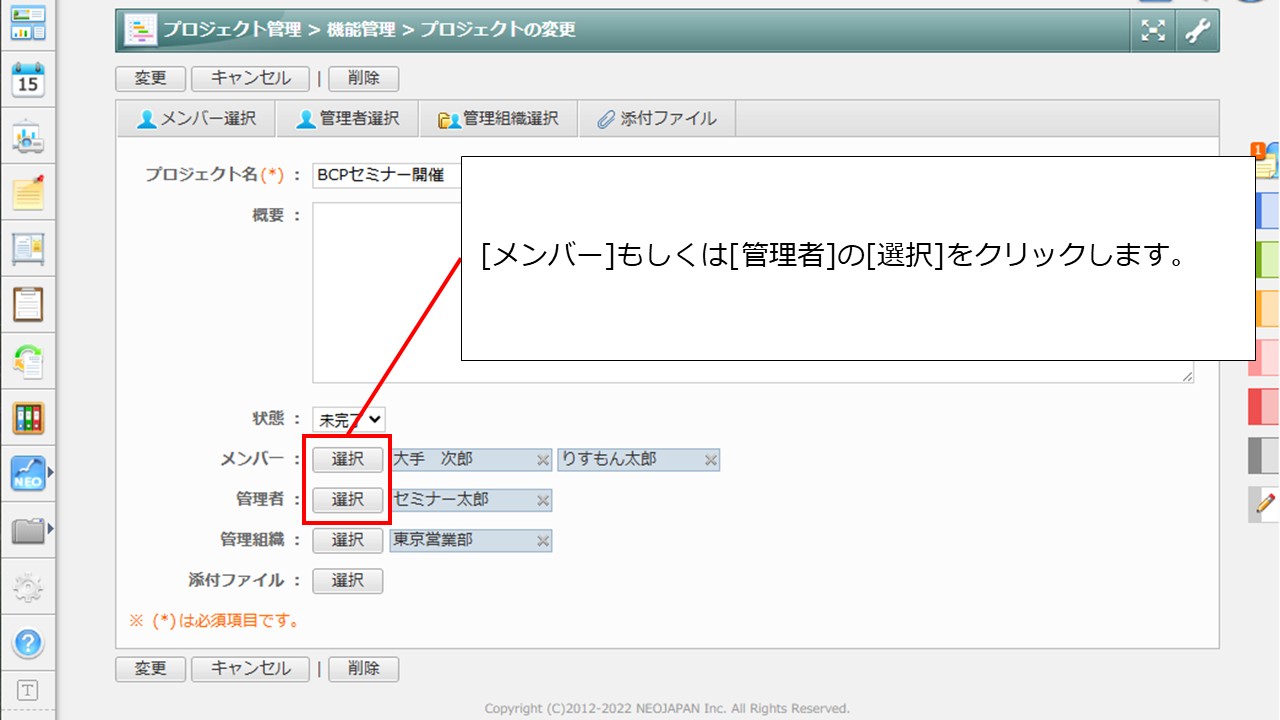Toggle fullscreen with the expand arrows icon
The width and height of the screenshot is (1280, 720).
(x=1153, y=31)
